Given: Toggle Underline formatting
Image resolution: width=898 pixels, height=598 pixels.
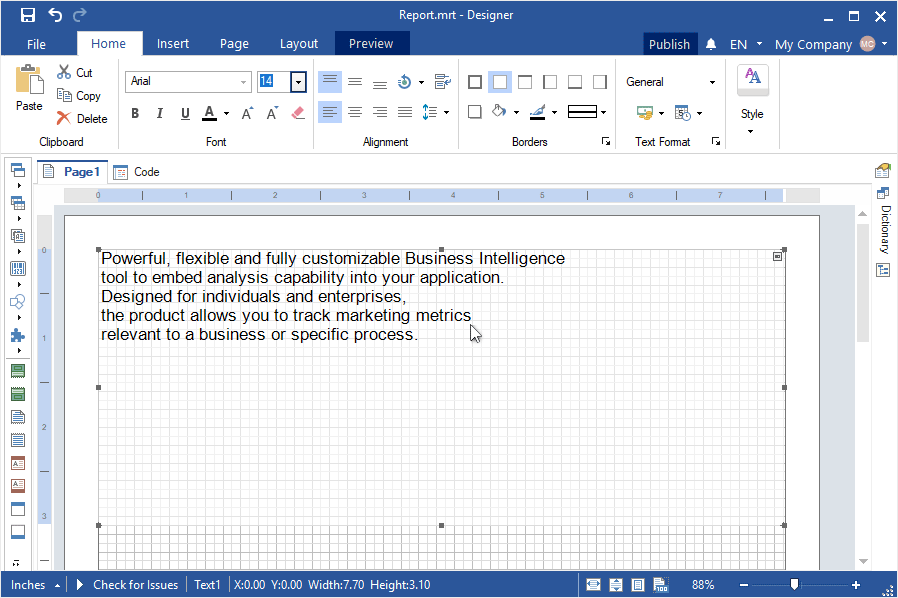Looking at the screenshot, I should pyautogui.click(x=185, y=113).
